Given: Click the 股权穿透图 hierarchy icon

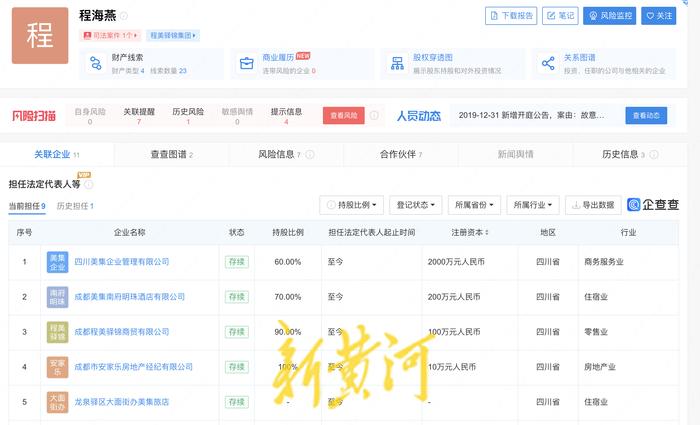Looking at the screenshot, I should click(397, 63).
